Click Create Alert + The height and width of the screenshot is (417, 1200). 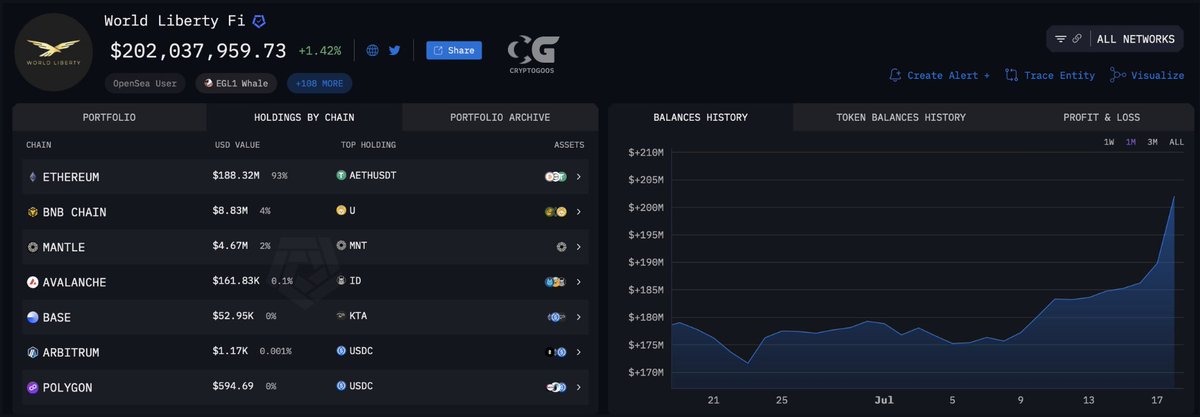point(939,75)
